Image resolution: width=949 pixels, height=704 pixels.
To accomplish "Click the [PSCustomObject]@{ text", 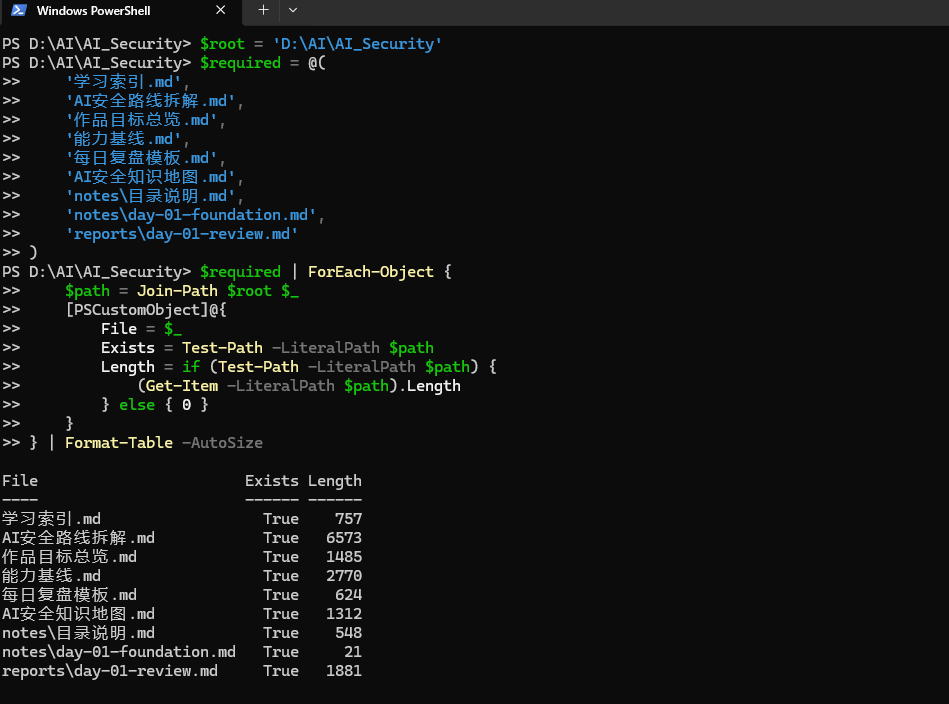I will click(146, 310).
